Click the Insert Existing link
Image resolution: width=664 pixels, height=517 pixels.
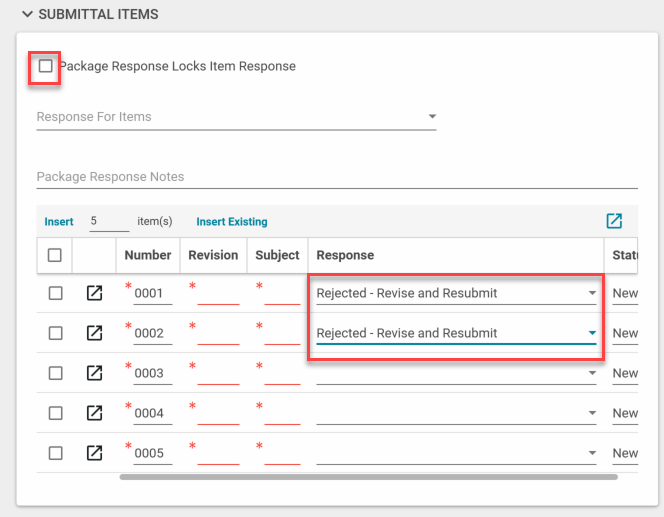click(x=232, y=222)
